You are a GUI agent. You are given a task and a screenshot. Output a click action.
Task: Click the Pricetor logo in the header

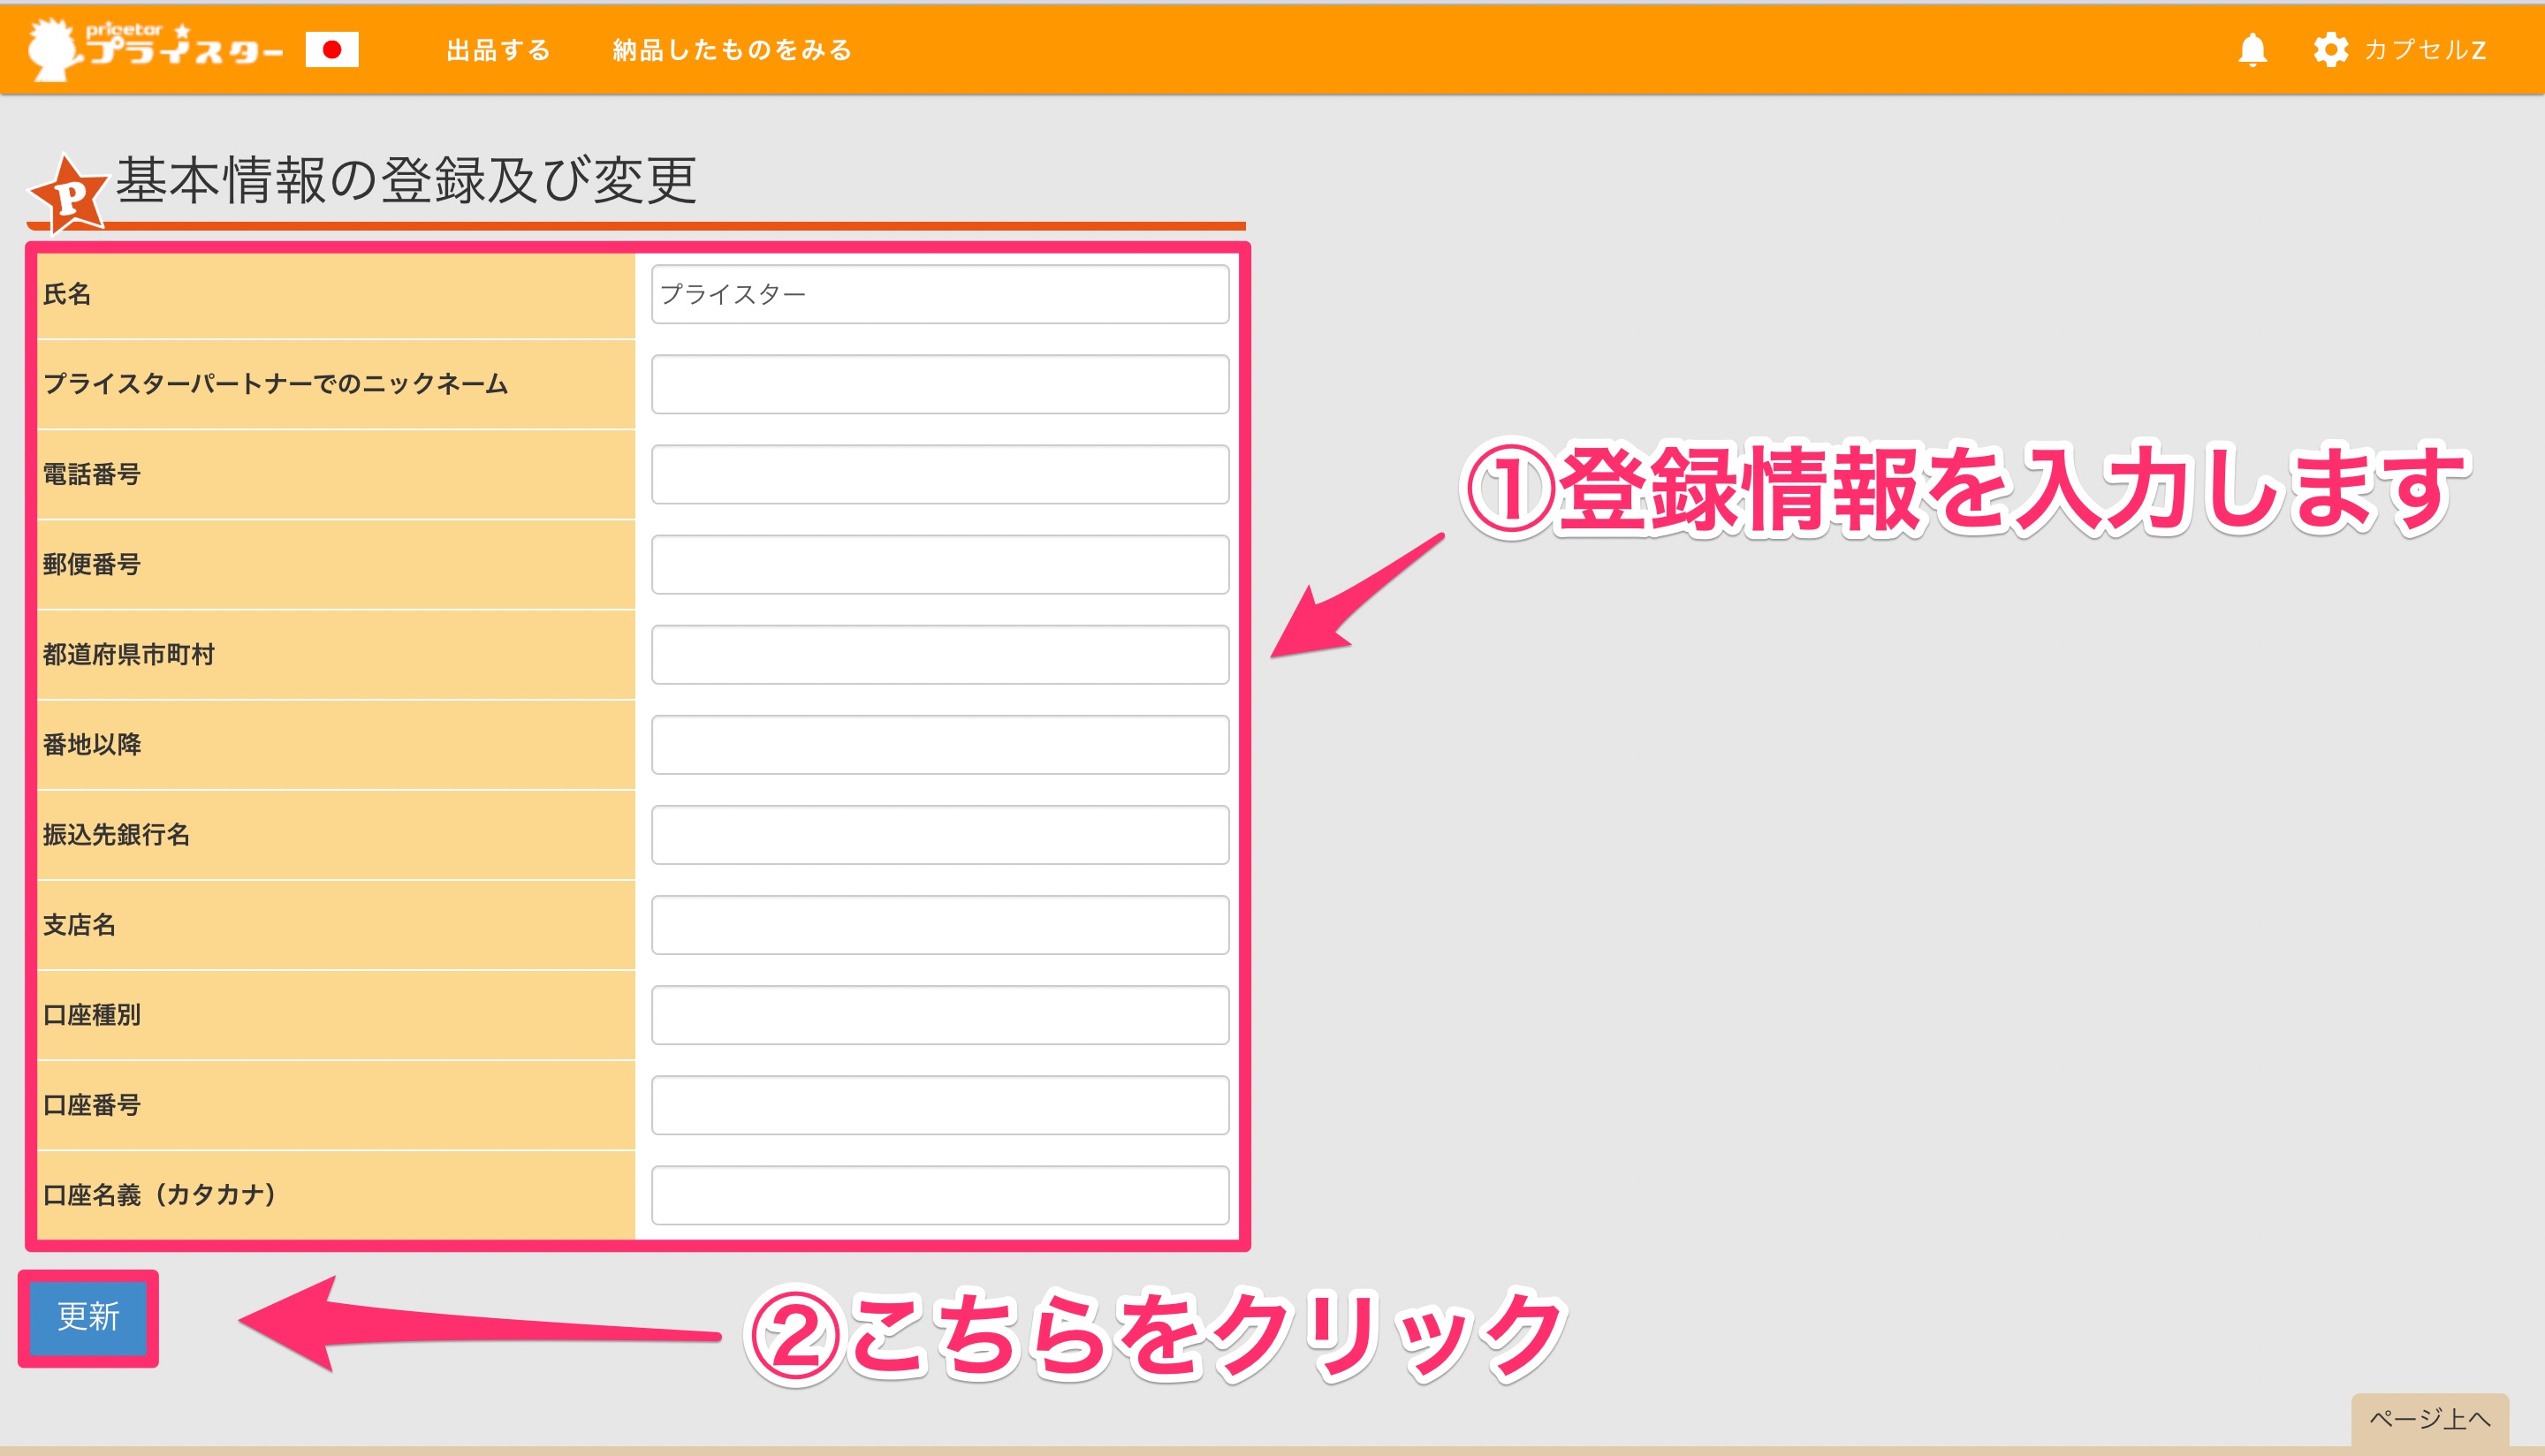click(155, 49)
